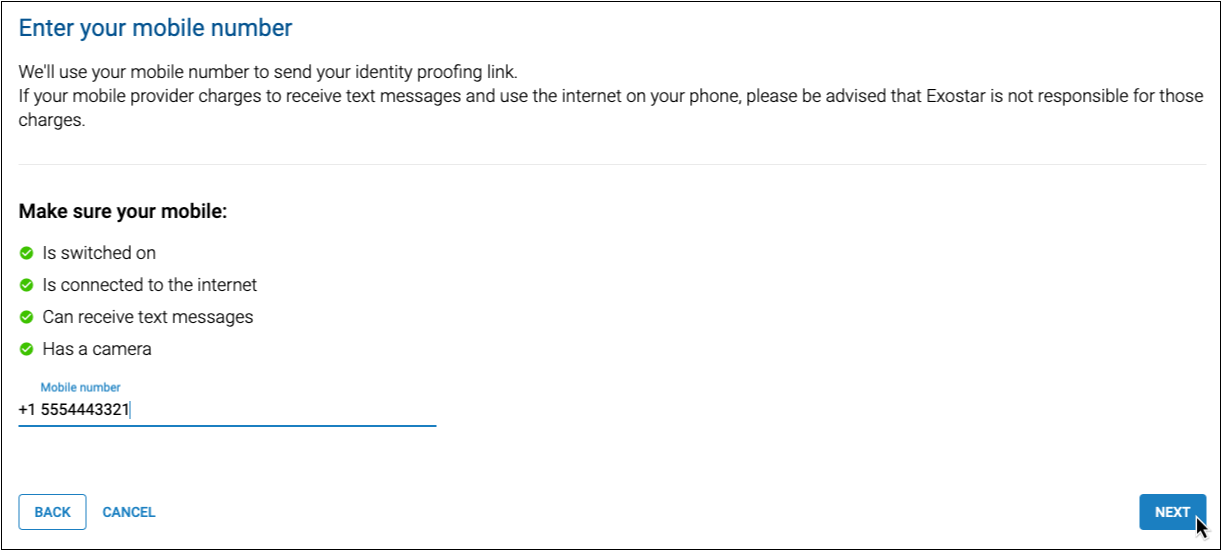Click the small 'Mobile number' field label
Screen dimensions: 1221x550
[x=80, y=387]
